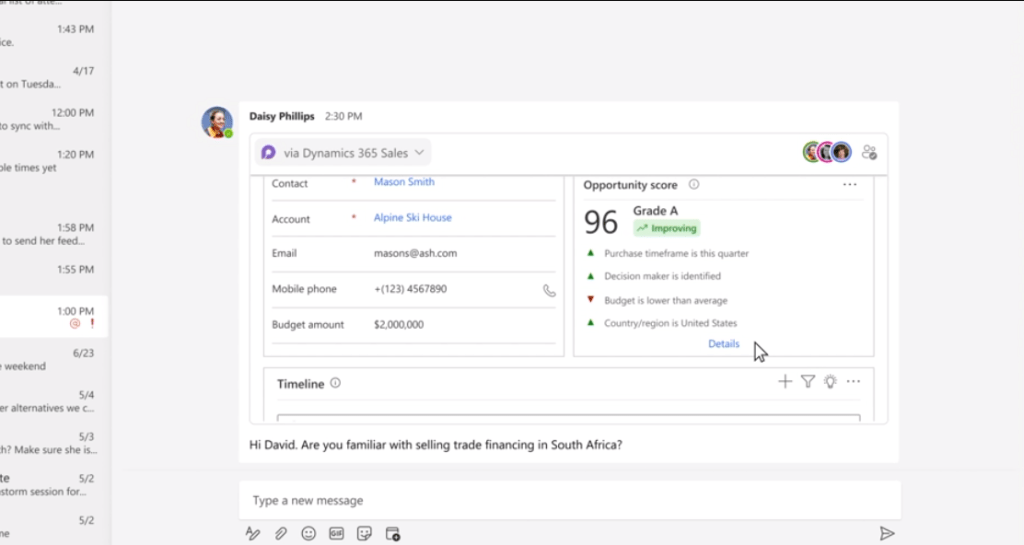Click the lightbulb icon in Timeline header
Viewport: 1024px width, 545px height.
pyautogui.click(x=830, y=381)
